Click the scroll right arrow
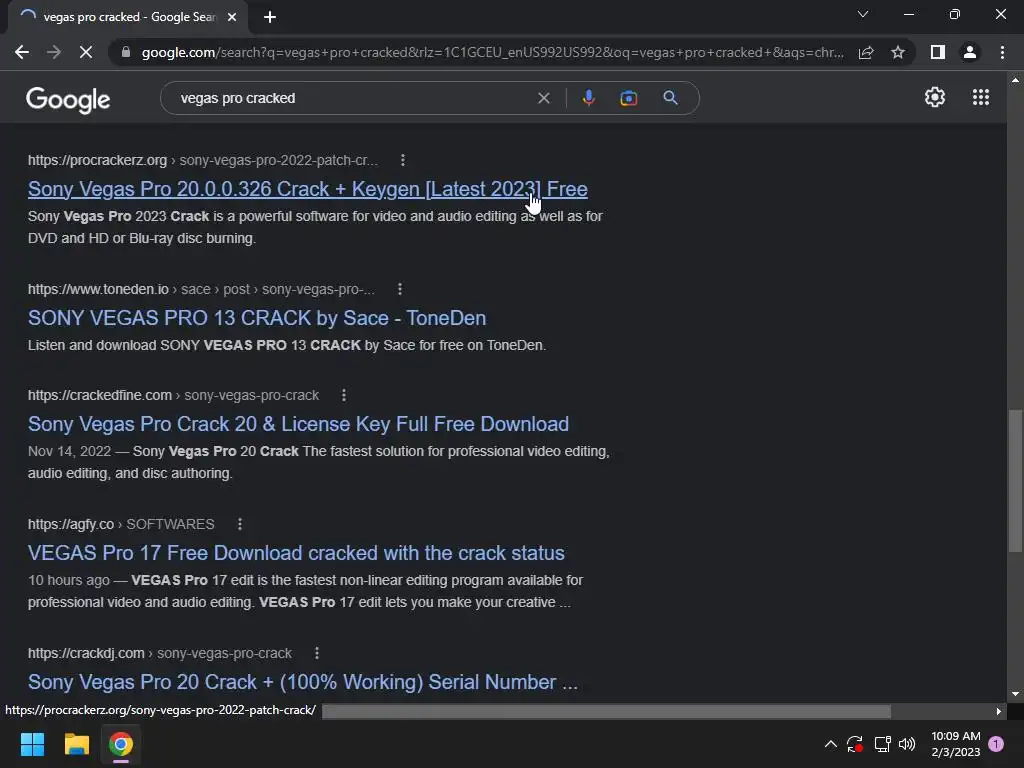The width and height of the screenshot is (1024, 768). tap(999, 711)
